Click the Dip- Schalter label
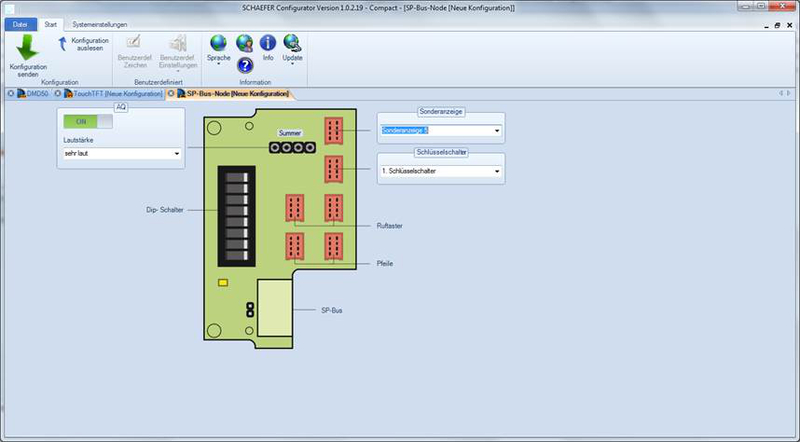 click(x=165, y=210)
